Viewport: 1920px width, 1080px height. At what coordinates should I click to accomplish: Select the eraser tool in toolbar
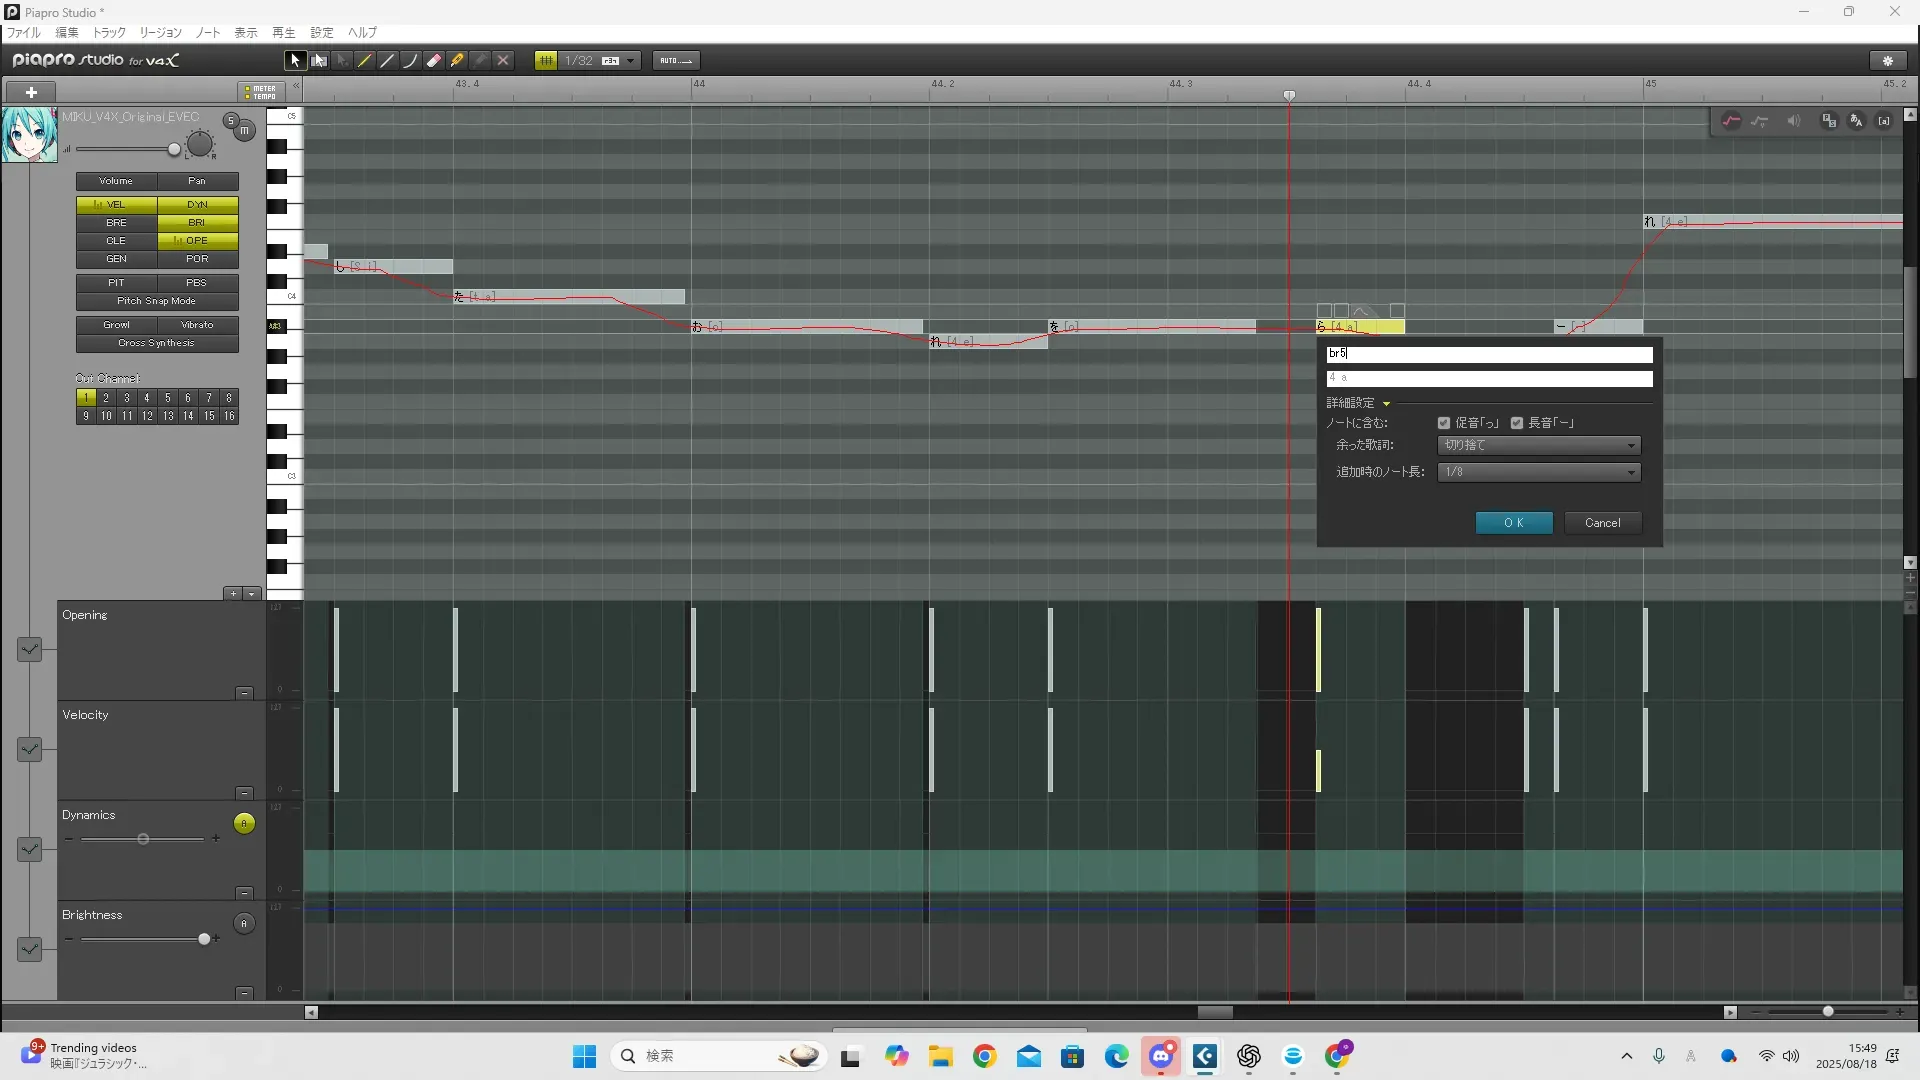434,61
